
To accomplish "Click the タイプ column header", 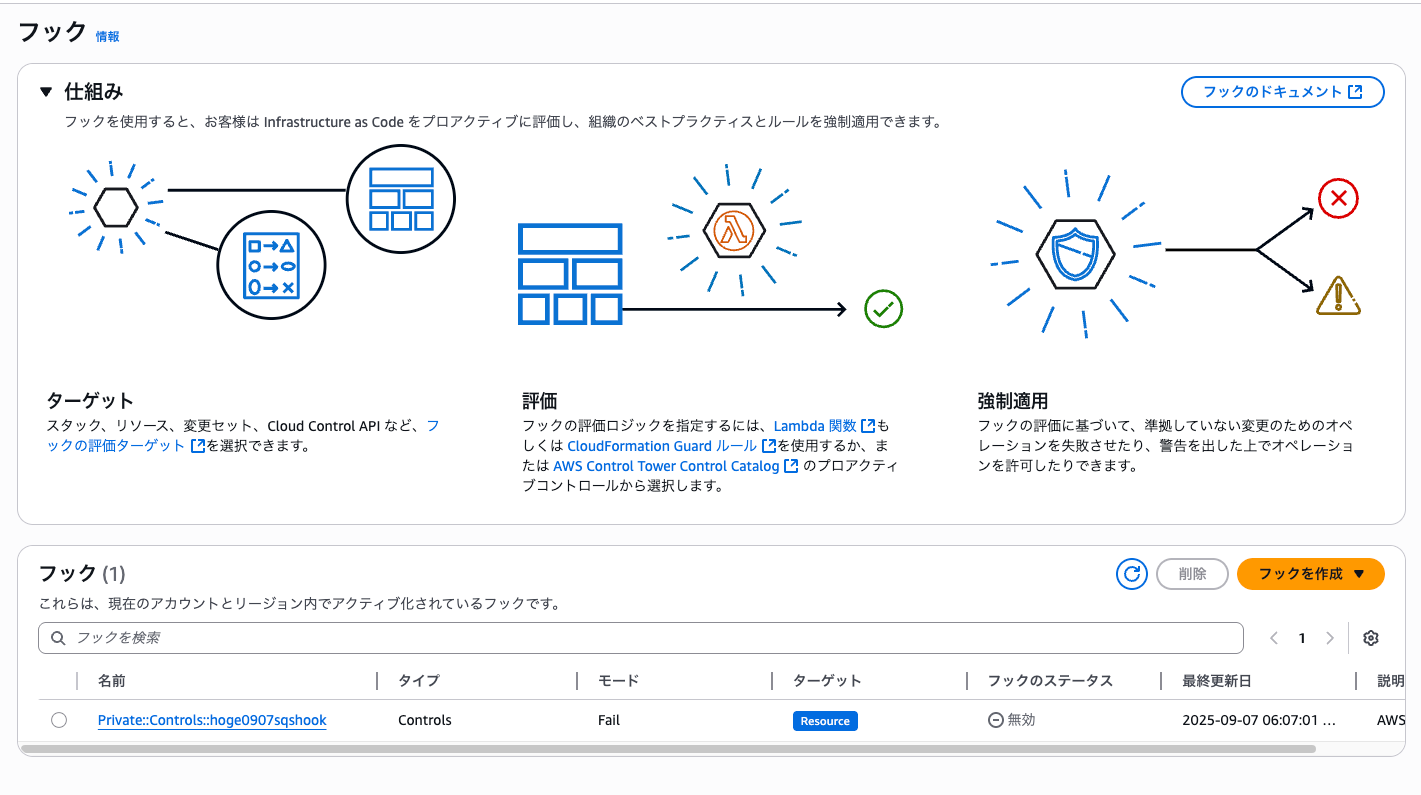I will tap(419, 681).
